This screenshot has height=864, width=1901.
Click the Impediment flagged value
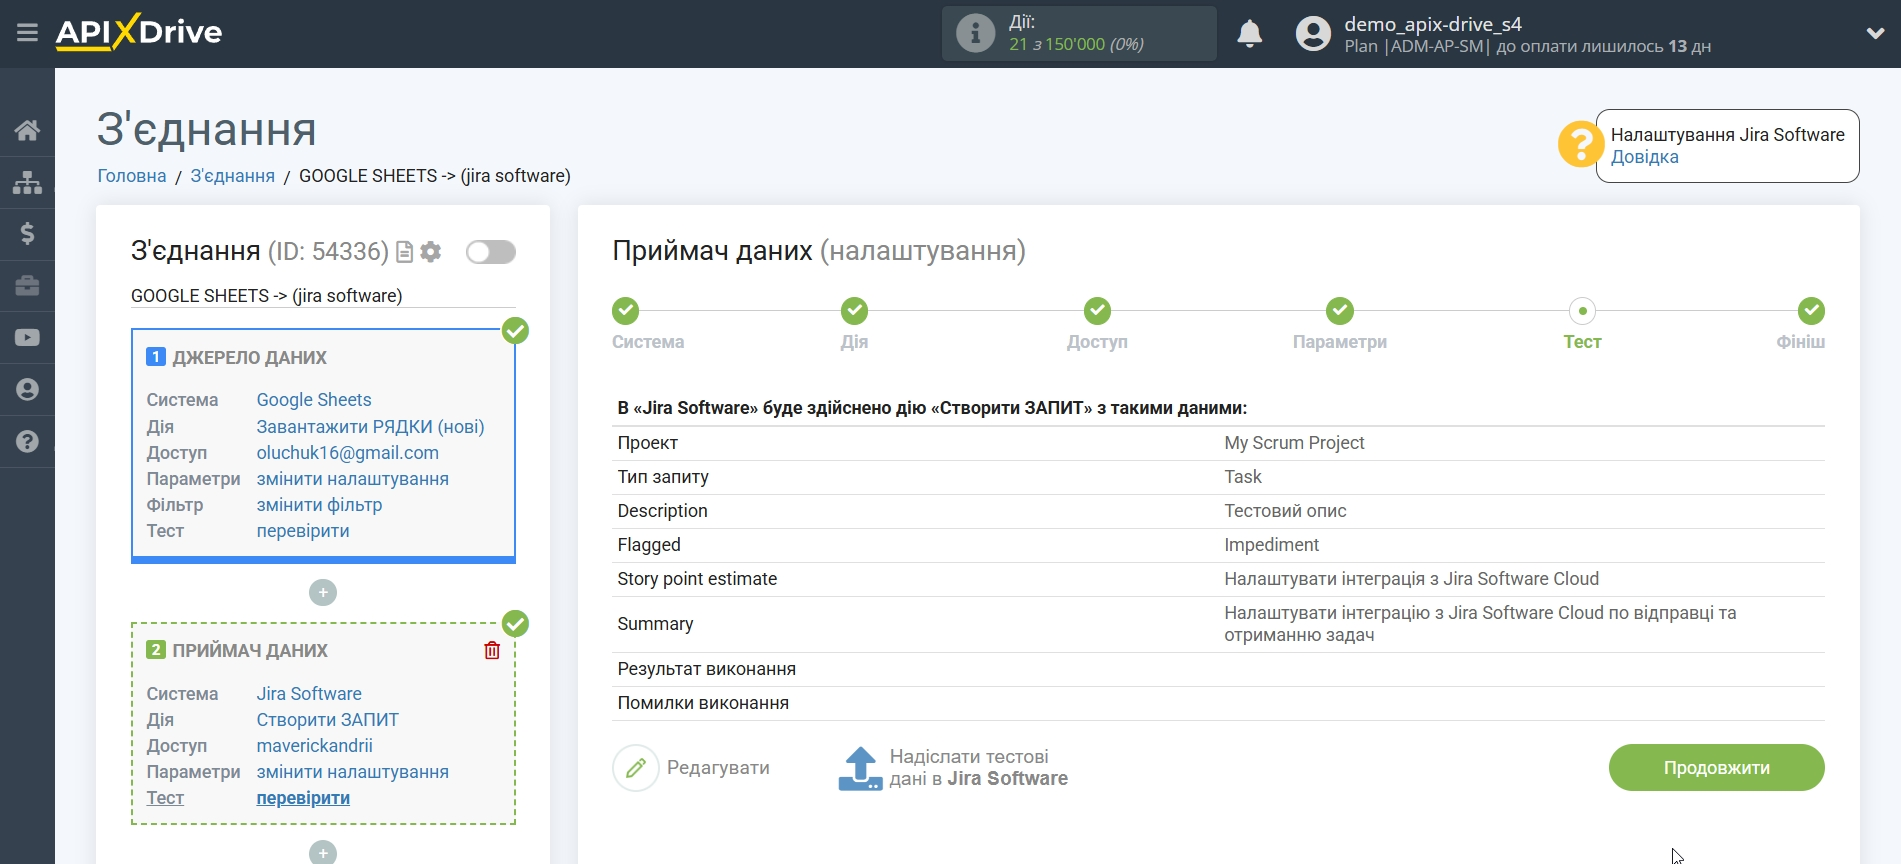coord(1271,545)
